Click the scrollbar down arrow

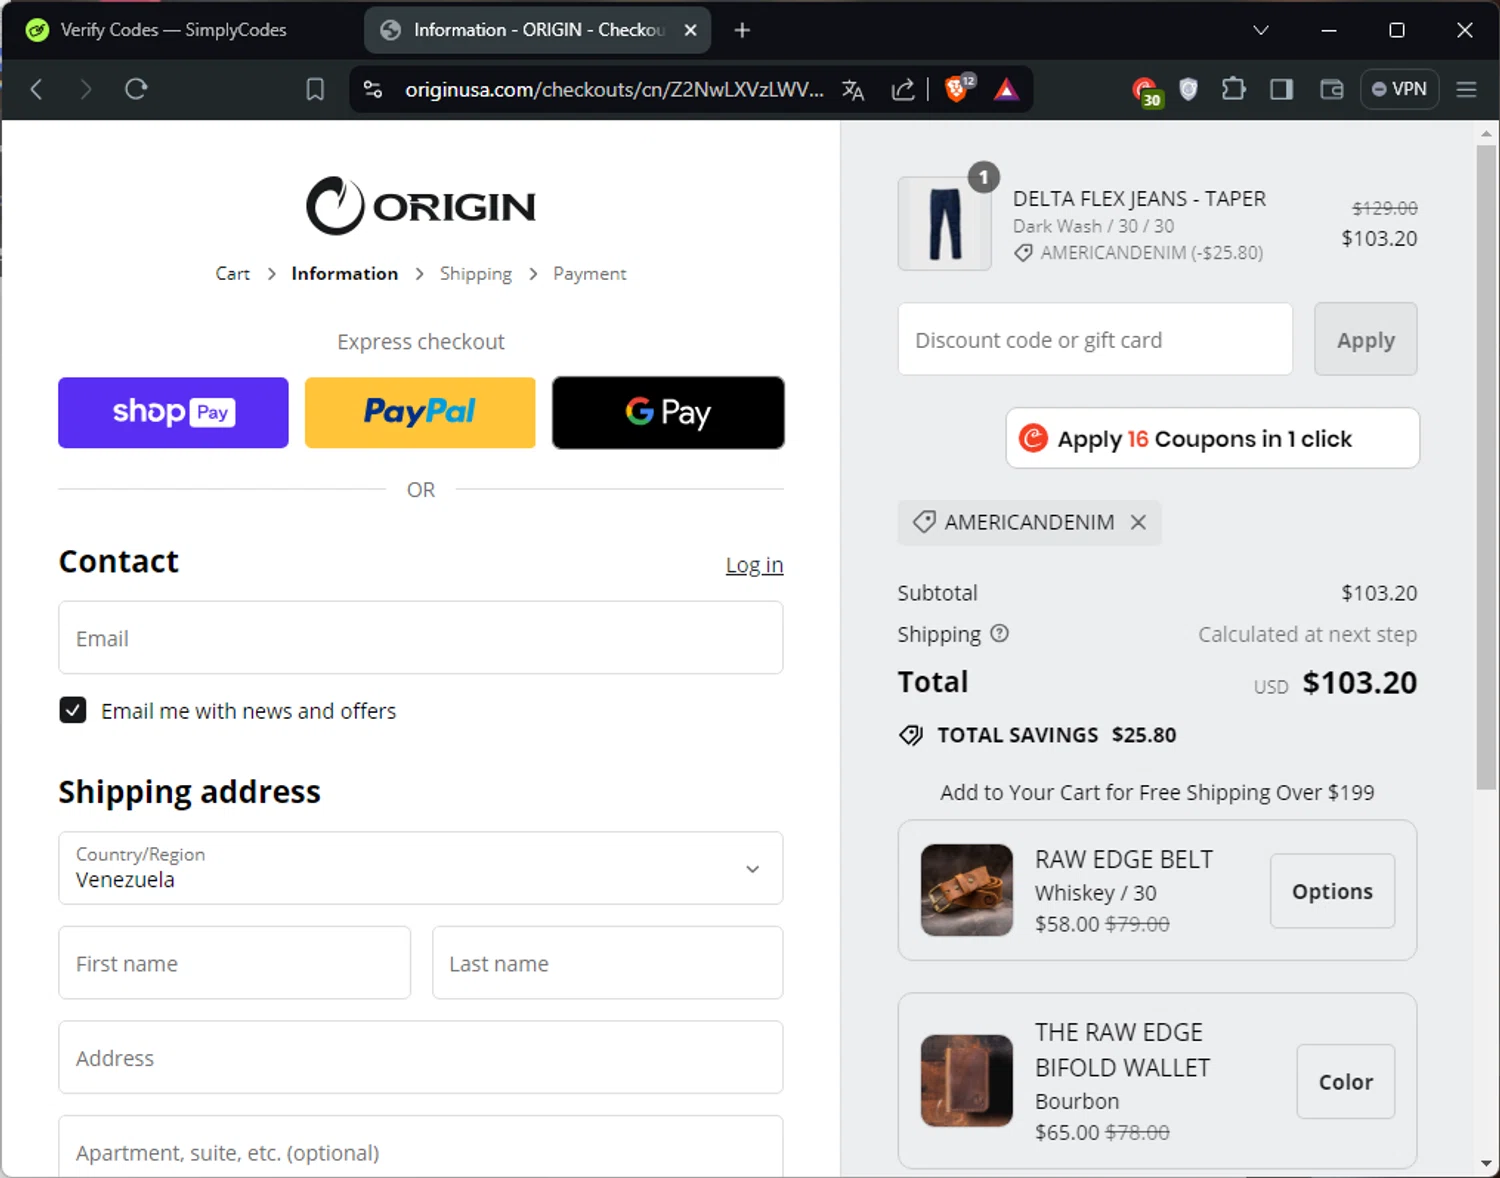pos(1486,1164)
